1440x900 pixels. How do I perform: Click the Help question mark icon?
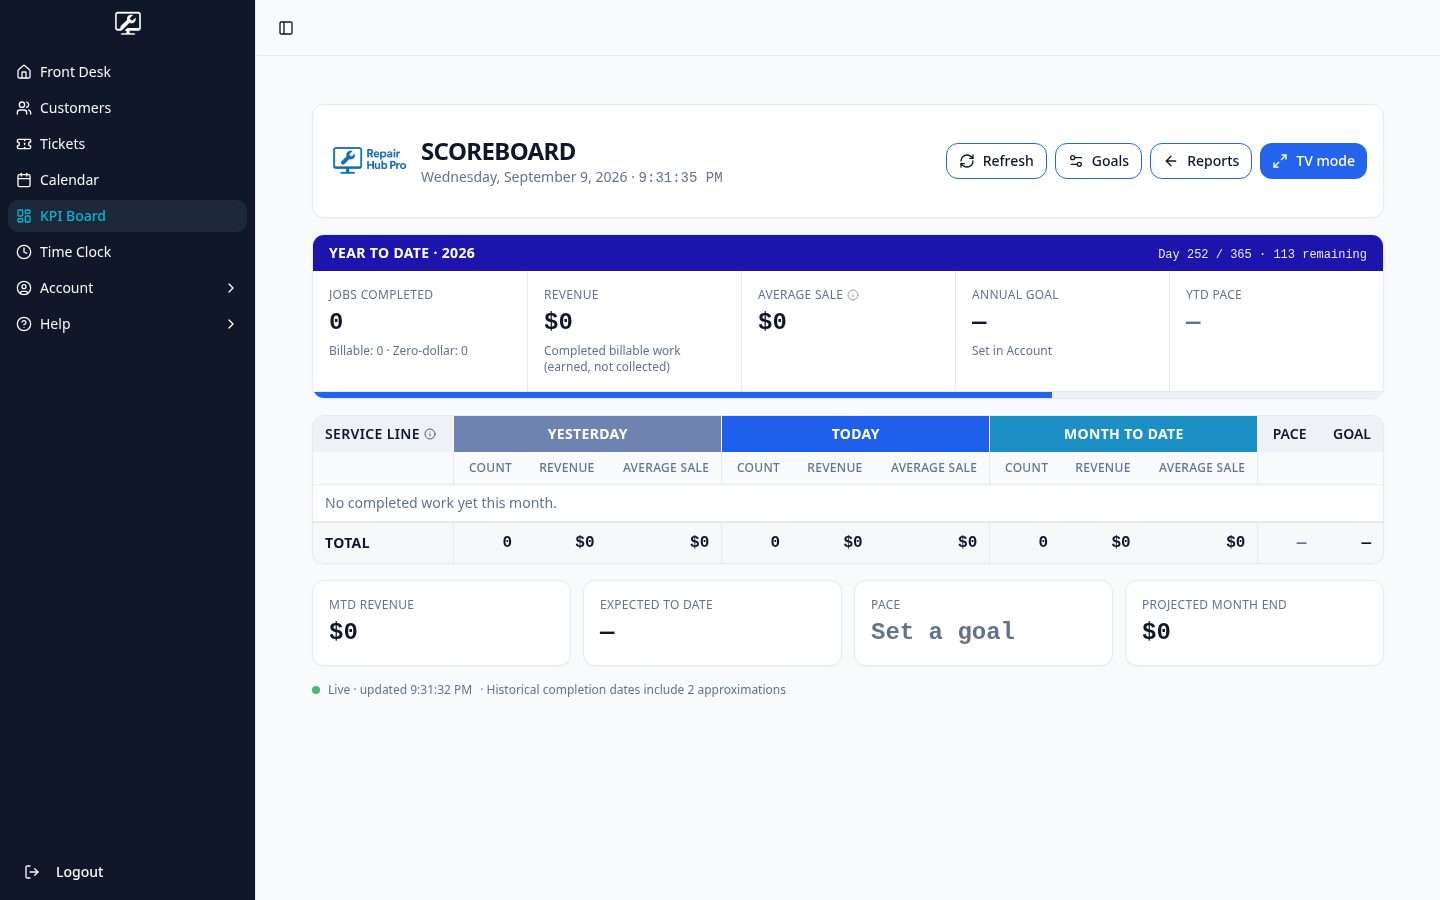click(x=24, y=324)
